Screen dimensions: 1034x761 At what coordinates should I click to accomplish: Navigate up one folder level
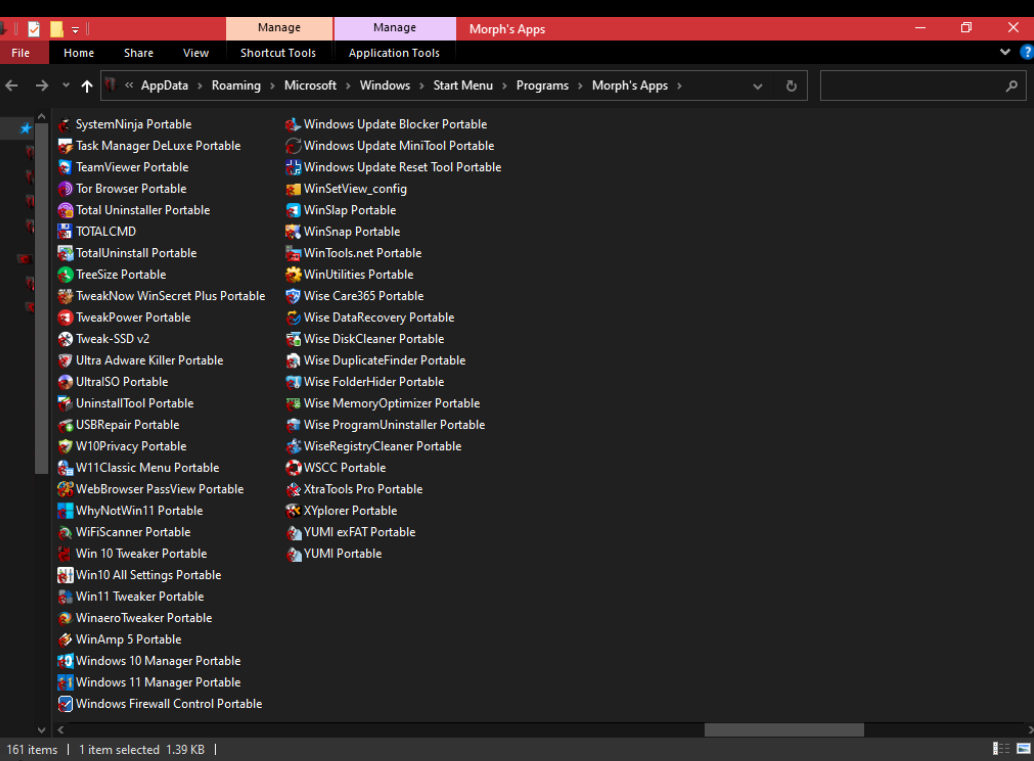[87, 86]
